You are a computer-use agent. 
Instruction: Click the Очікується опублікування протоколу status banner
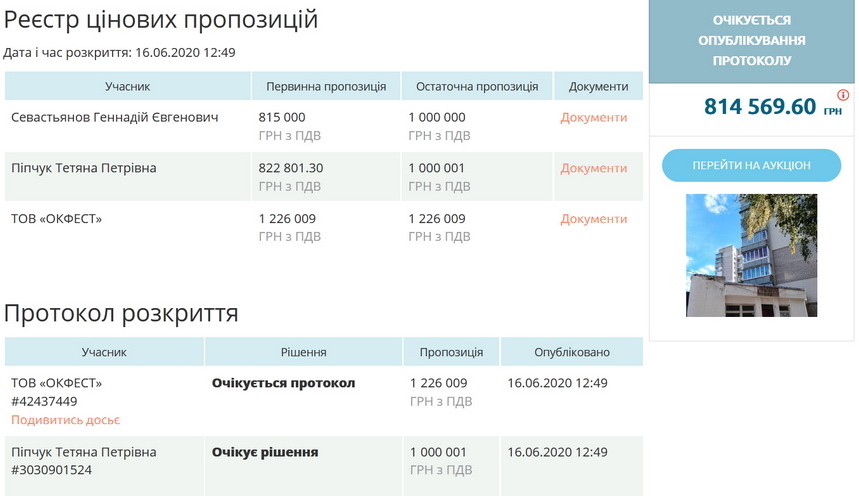tap(751, 40)
